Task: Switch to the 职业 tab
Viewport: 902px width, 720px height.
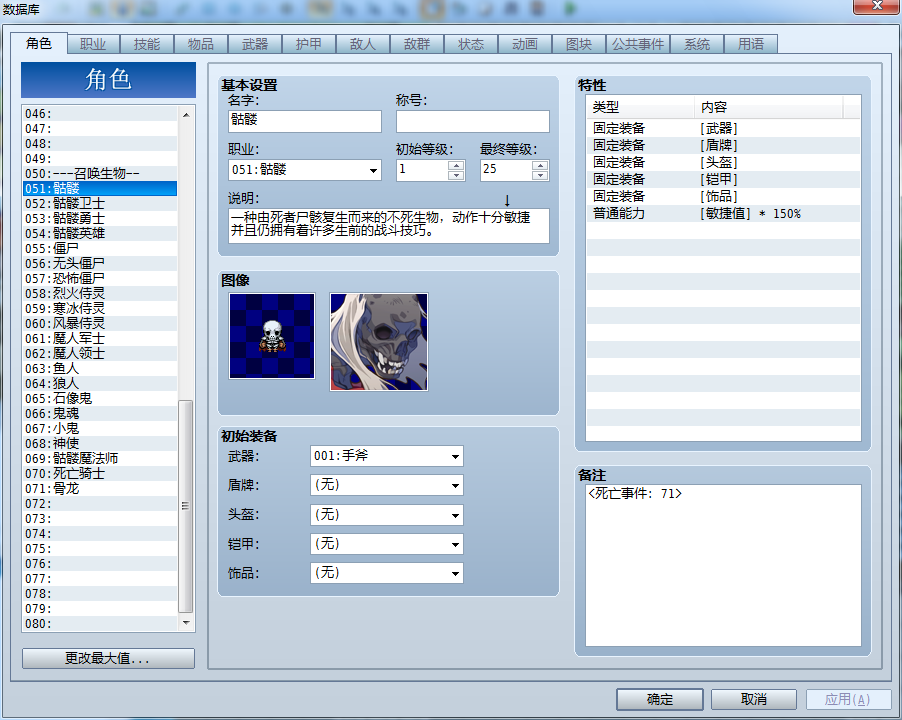Action: pyautogui.click(x=93, y=44)
